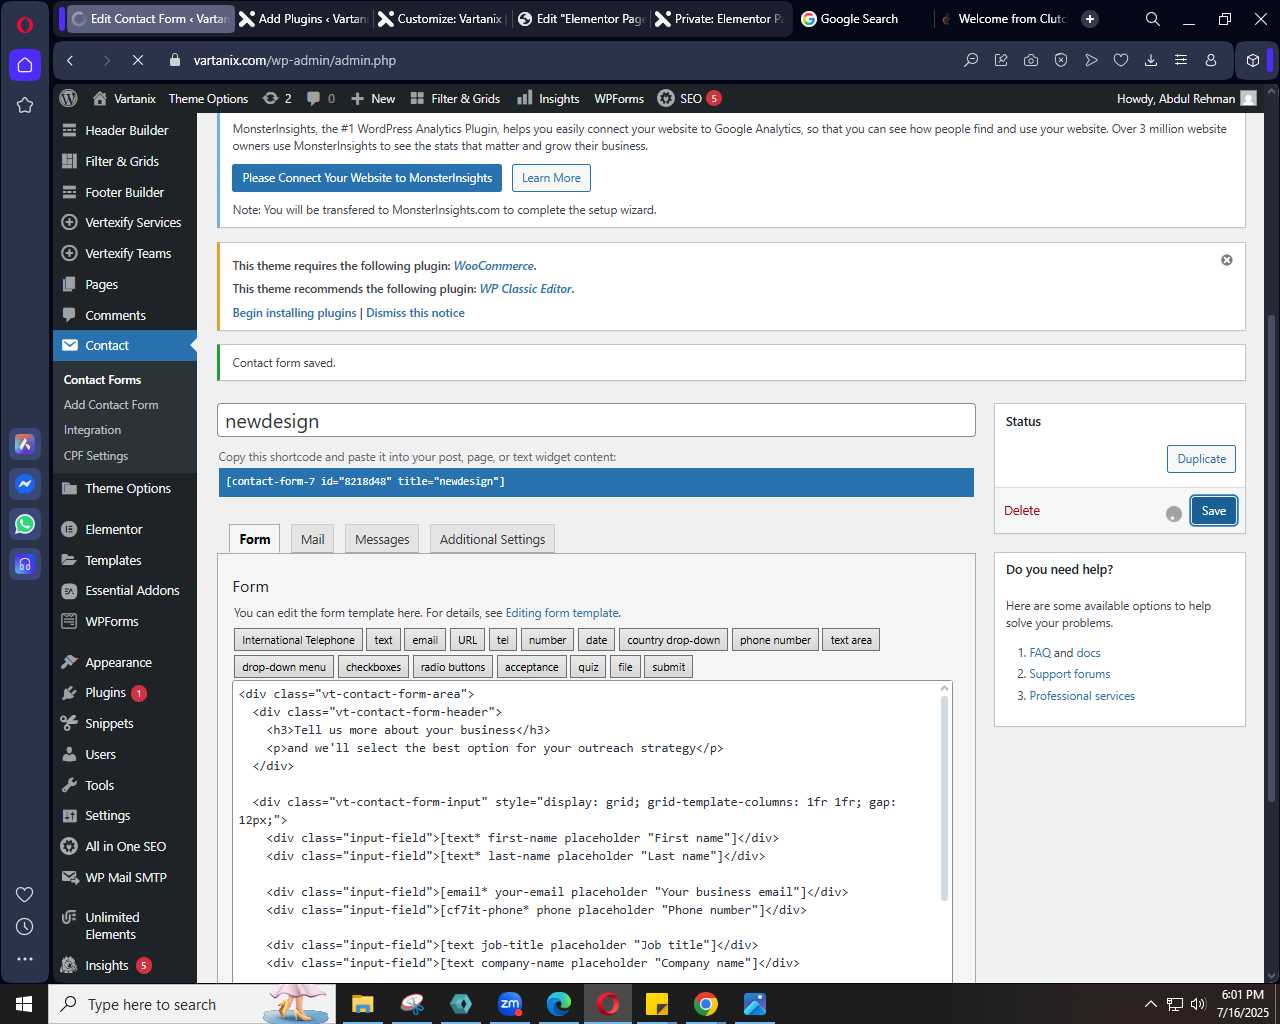Open WP Mail SMTP menu item

click(125, 877)
